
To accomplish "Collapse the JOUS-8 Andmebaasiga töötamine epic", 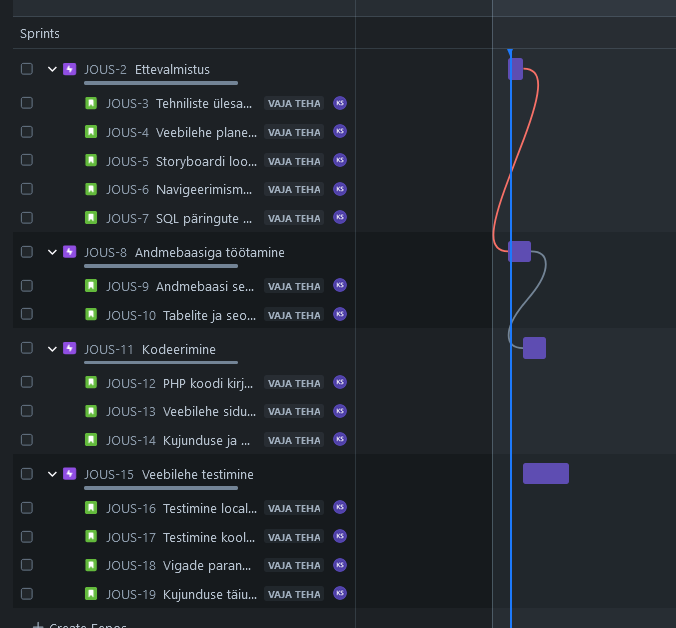I will (52, 252).
